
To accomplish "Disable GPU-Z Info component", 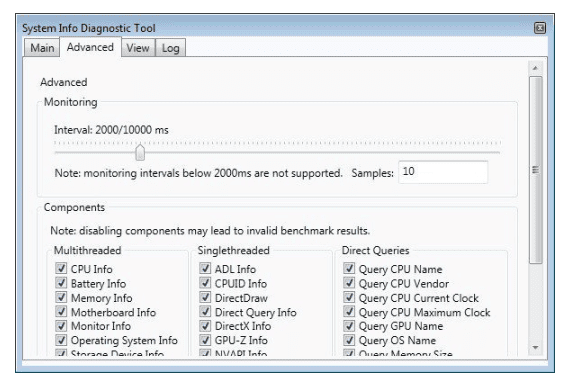I will (205, 340).
